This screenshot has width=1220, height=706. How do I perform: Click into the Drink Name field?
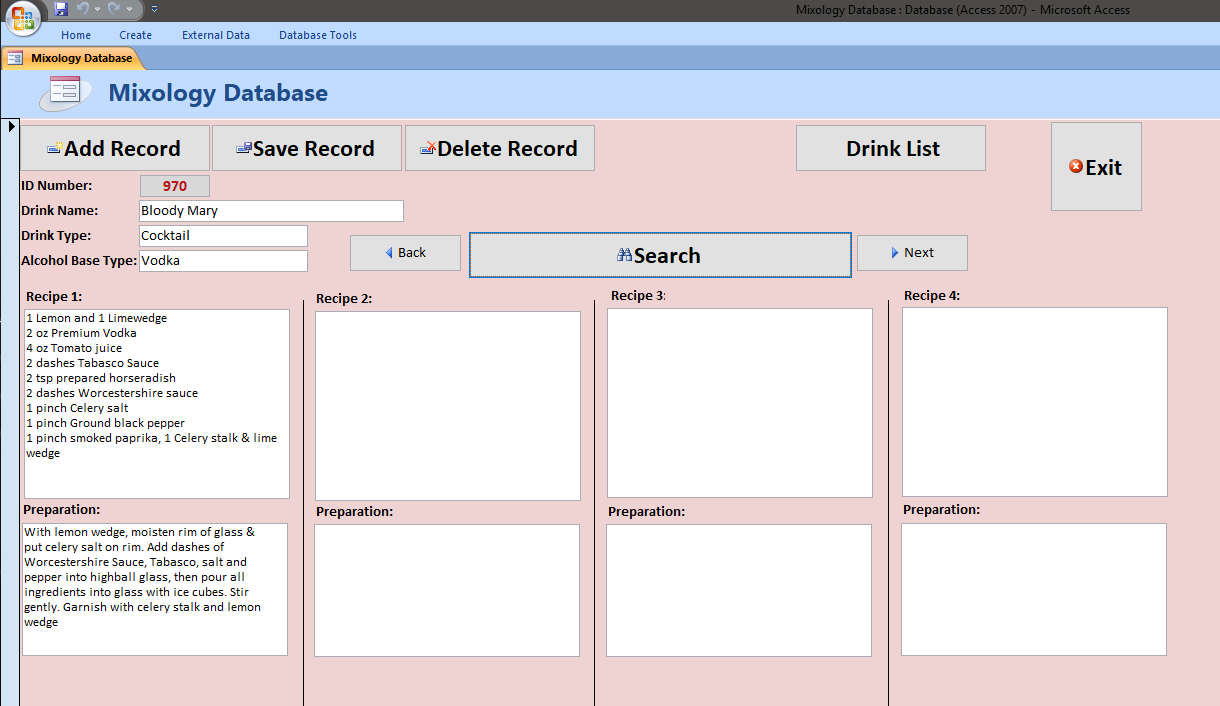point(271,211)
